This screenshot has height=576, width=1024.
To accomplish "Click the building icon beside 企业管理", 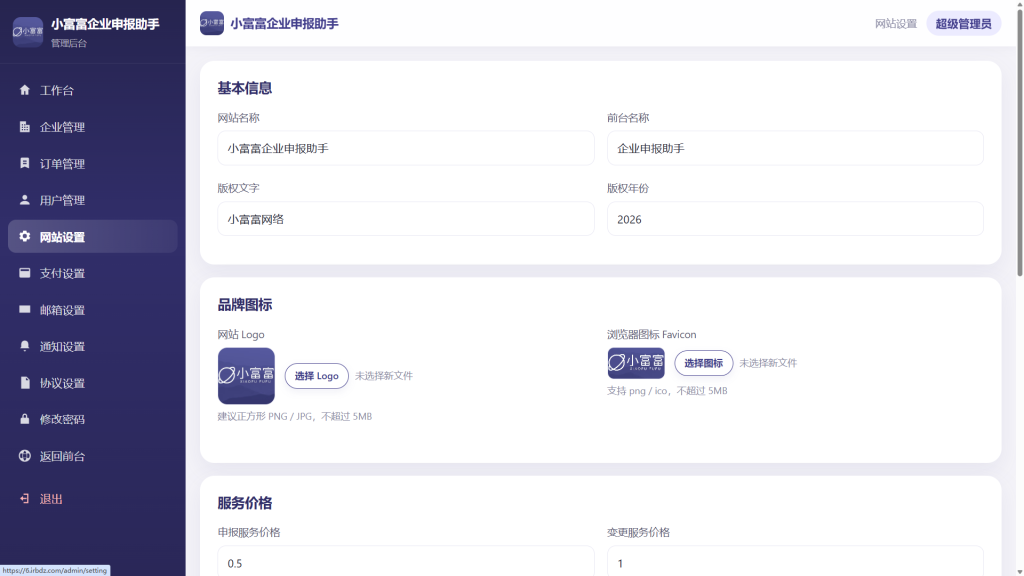I will coord(25,127).
